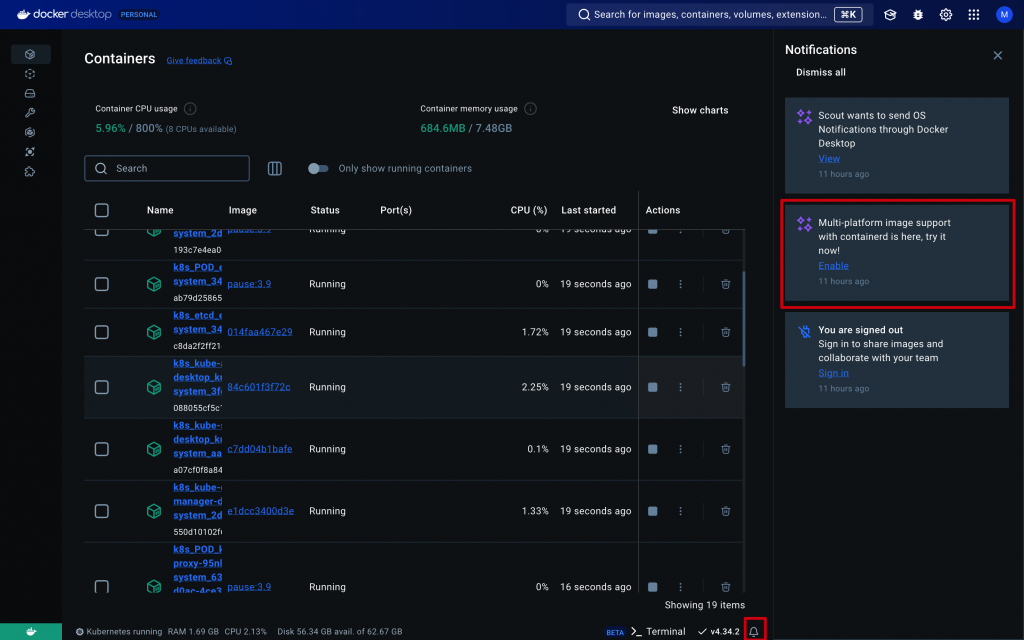Screen dimensions: 1024x640
Task: Open more actions menu for the e1dcc3400d3e row
Action: coord(680,511)
